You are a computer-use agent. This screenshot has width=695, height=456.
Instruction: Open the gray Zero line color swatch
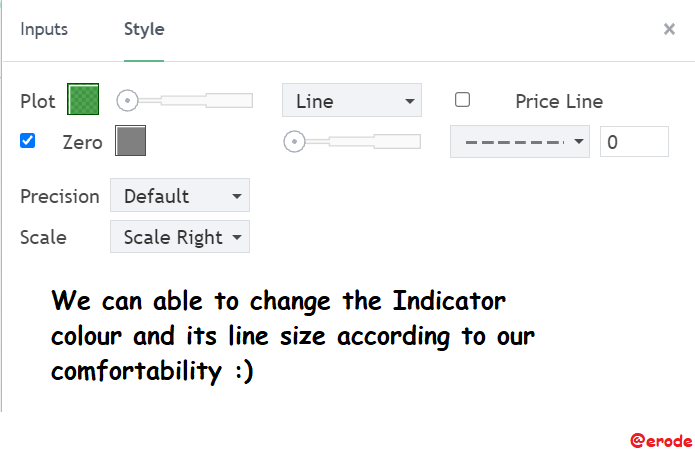[130, 140]
